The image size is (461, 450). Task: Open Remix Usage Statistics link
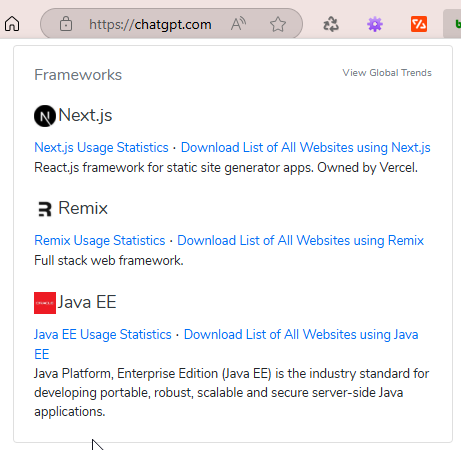(100, 240)
